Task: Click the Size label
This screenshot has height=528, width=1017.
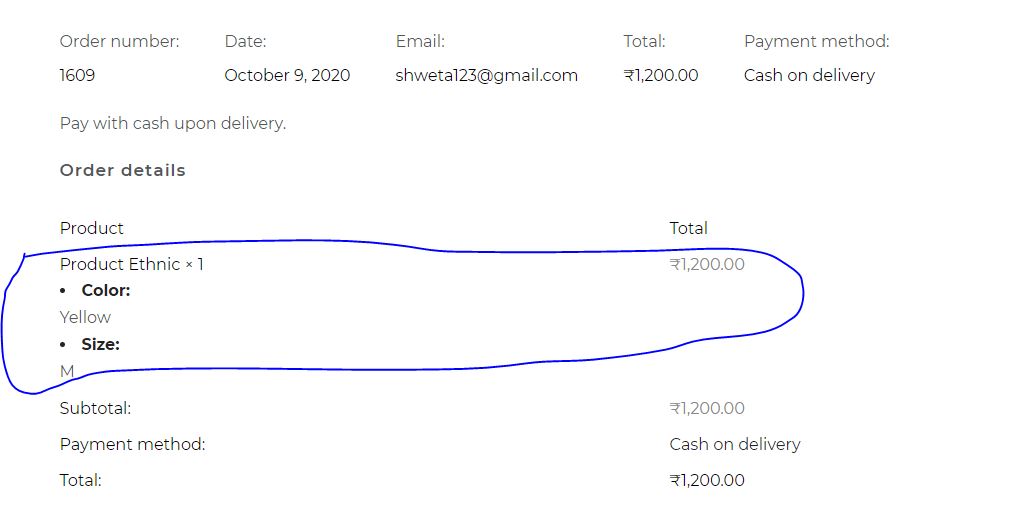Action: [x=101, y=344]
